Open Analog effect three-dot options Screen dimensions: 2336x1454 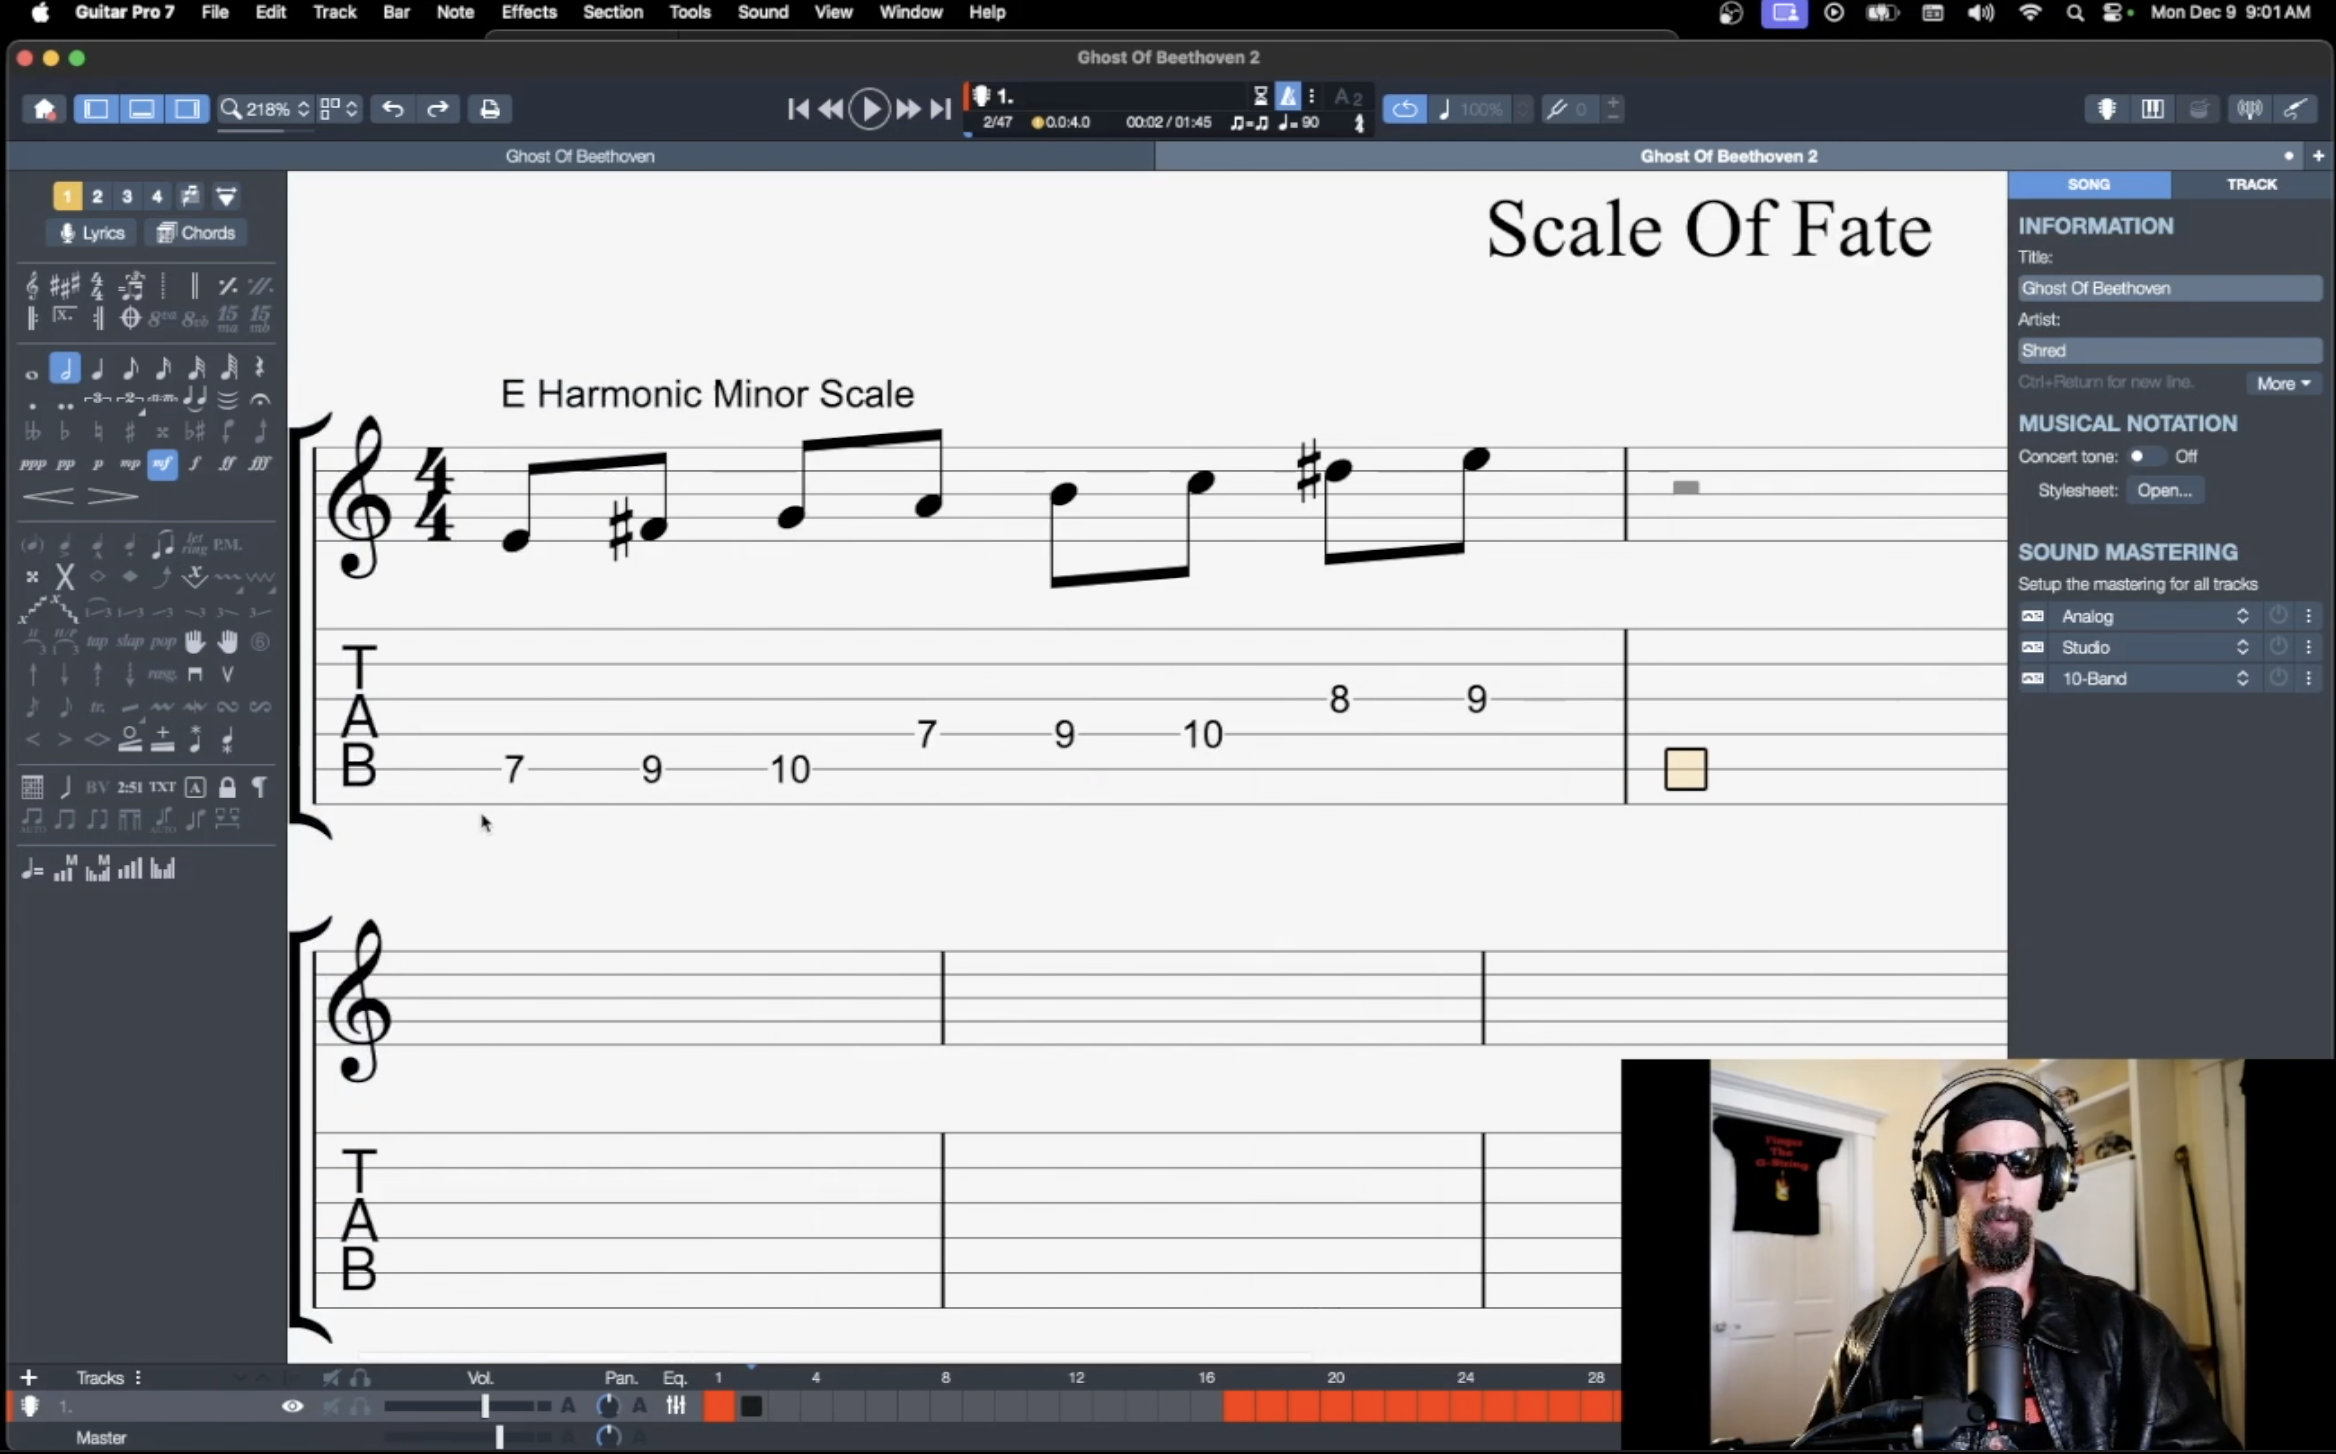pos(2308,616)
